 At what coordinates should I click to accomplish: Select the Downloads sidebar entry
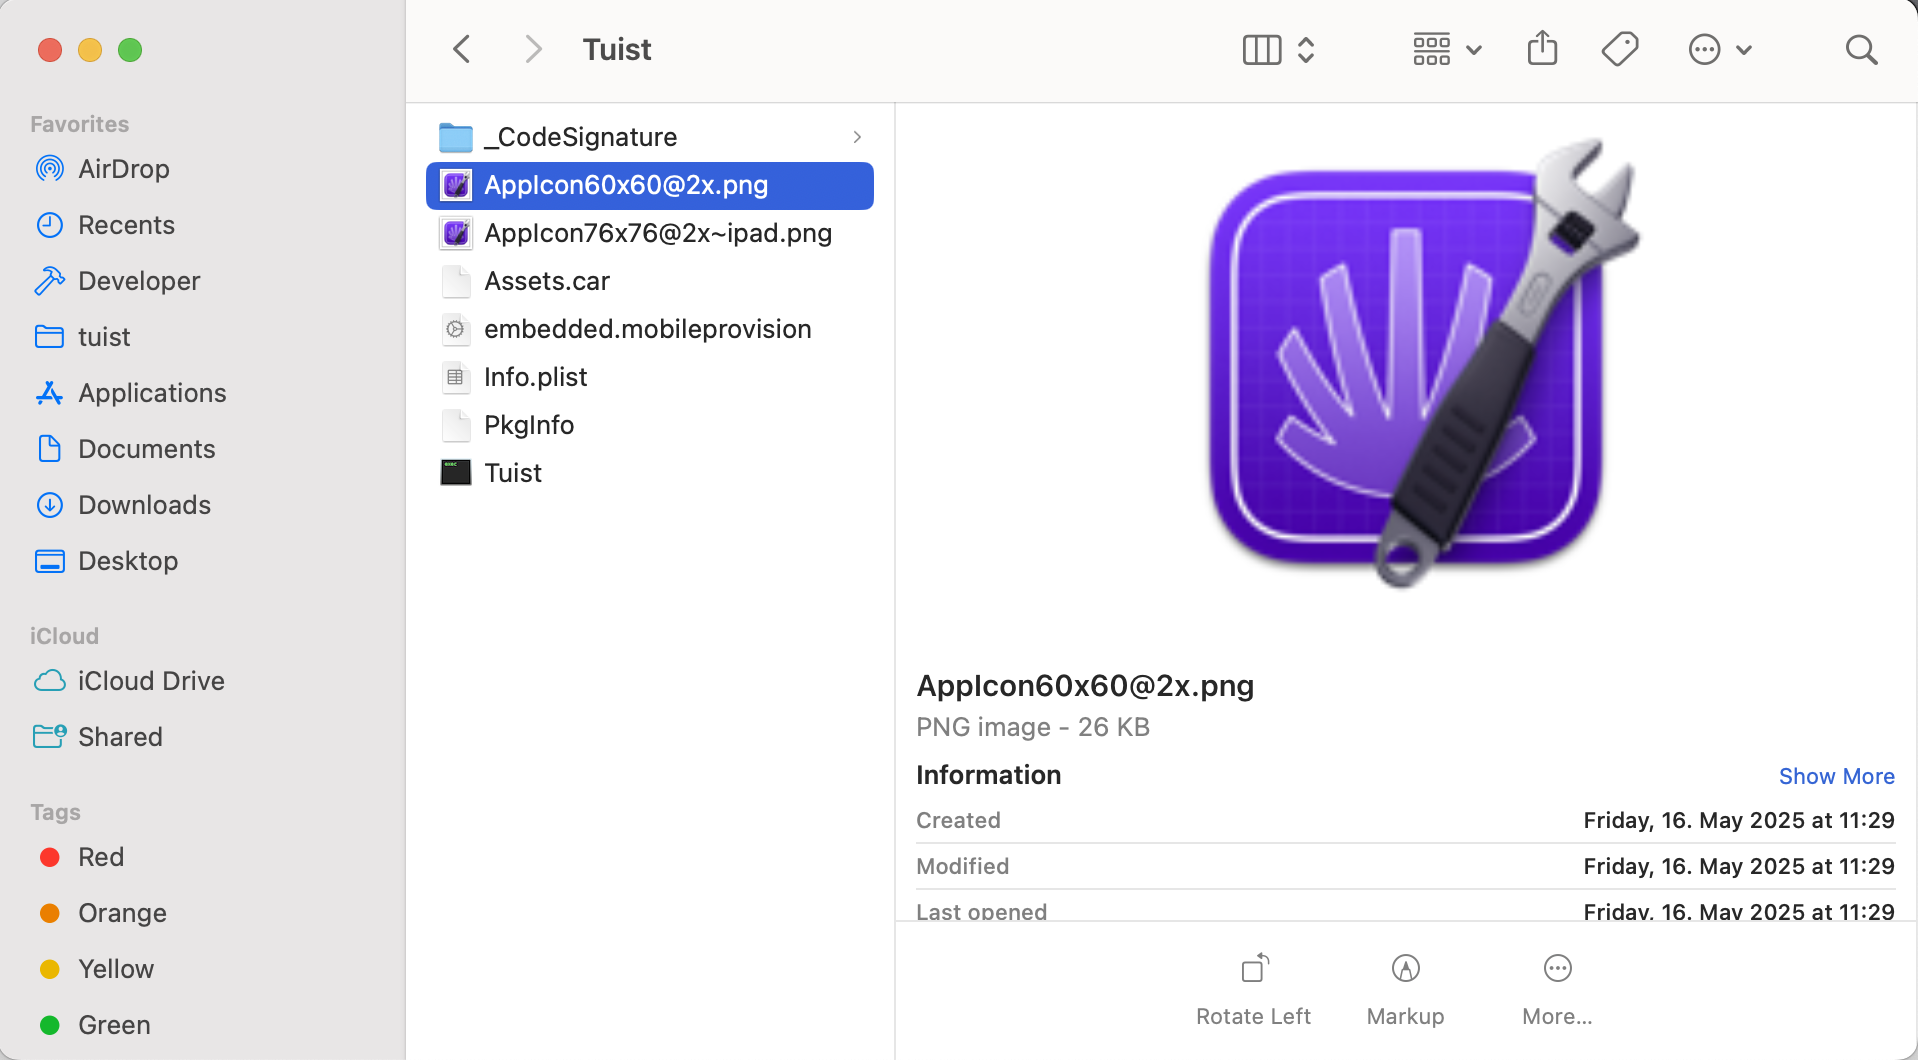pyautogui.click(x=144, y=505)
